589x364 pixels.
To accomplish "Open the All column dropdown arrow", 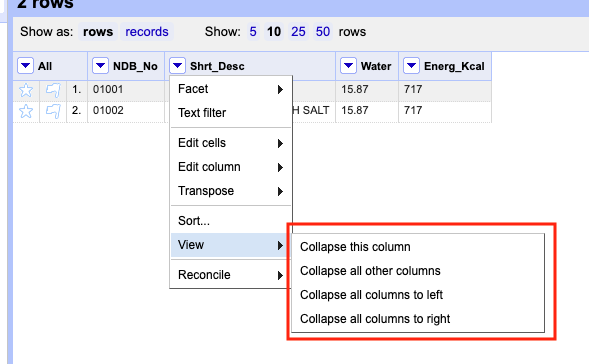I will click(x=26, y=66).
